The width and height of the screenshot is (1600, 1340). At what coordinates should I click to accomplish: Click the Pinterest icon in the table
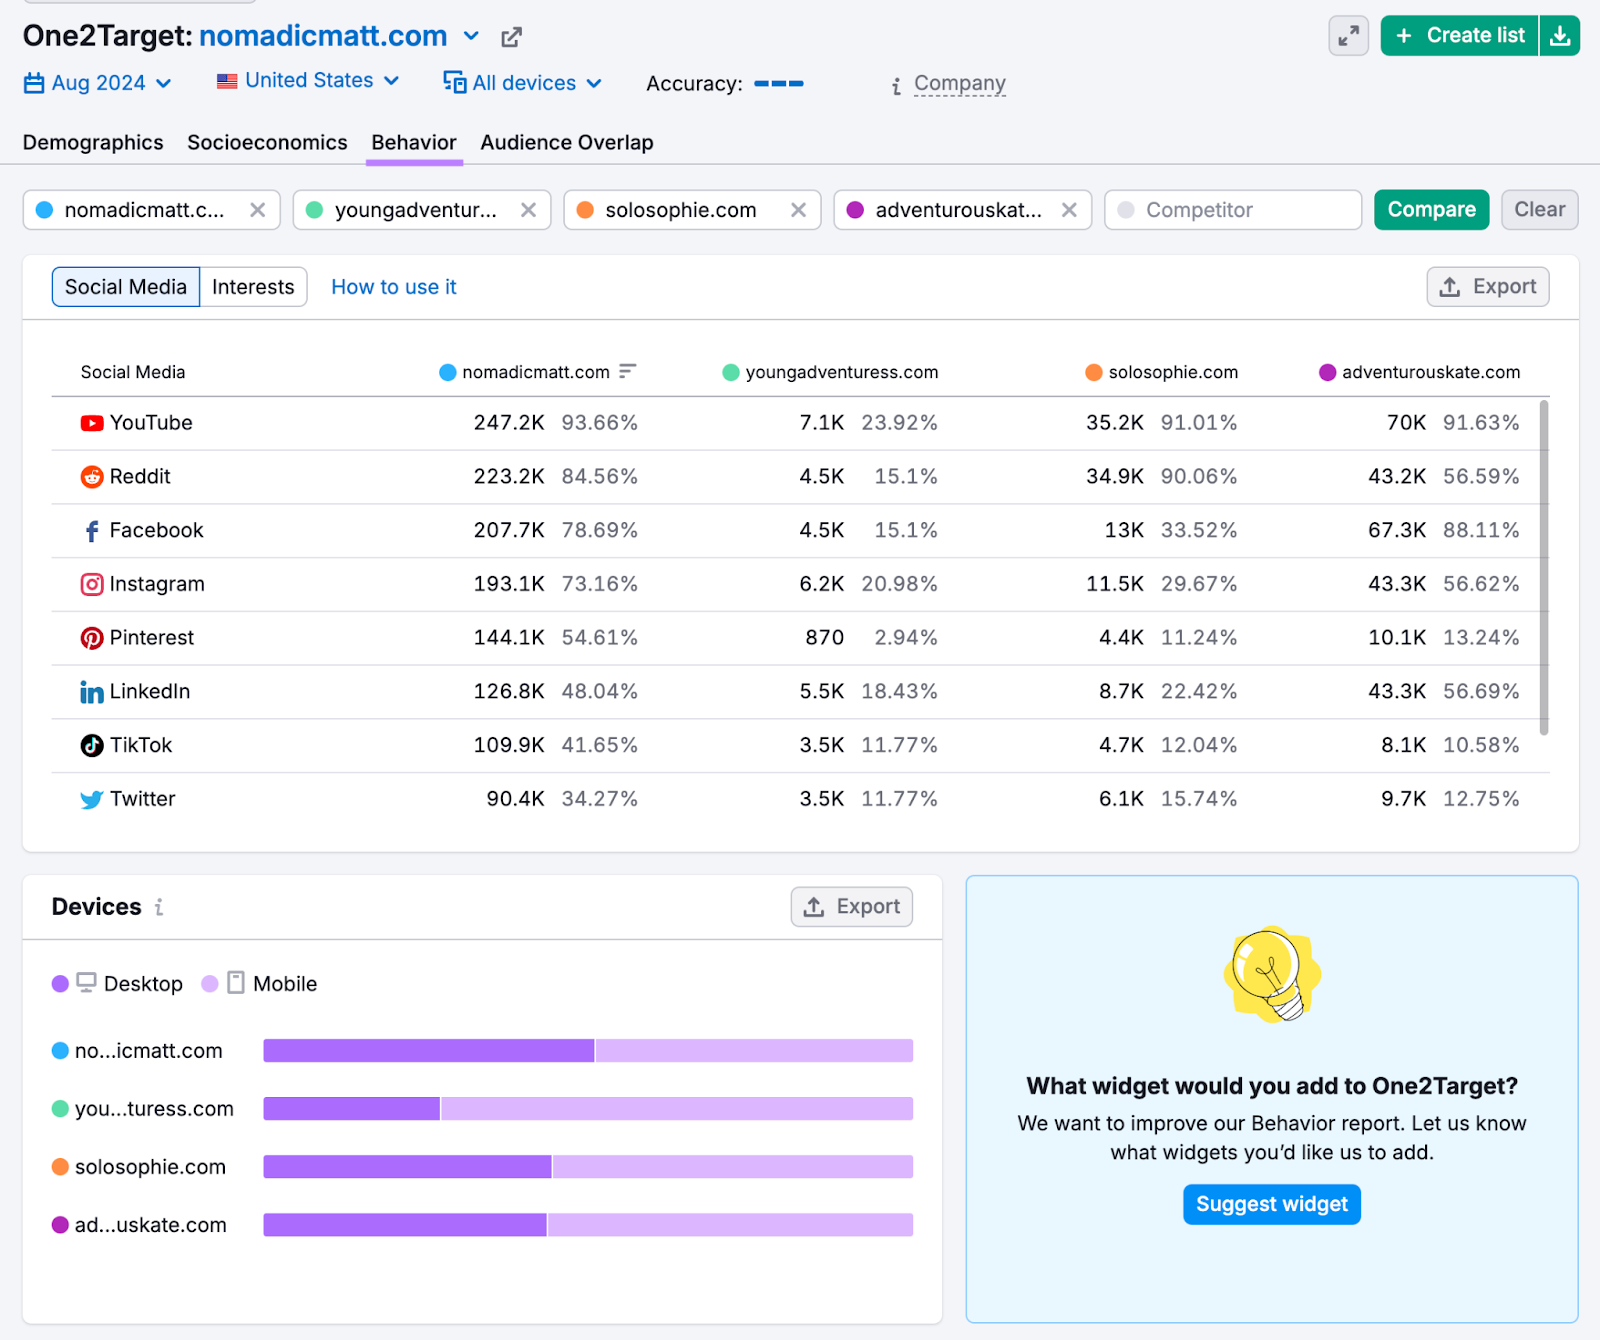pyautogui.click(x=92, y=638)
